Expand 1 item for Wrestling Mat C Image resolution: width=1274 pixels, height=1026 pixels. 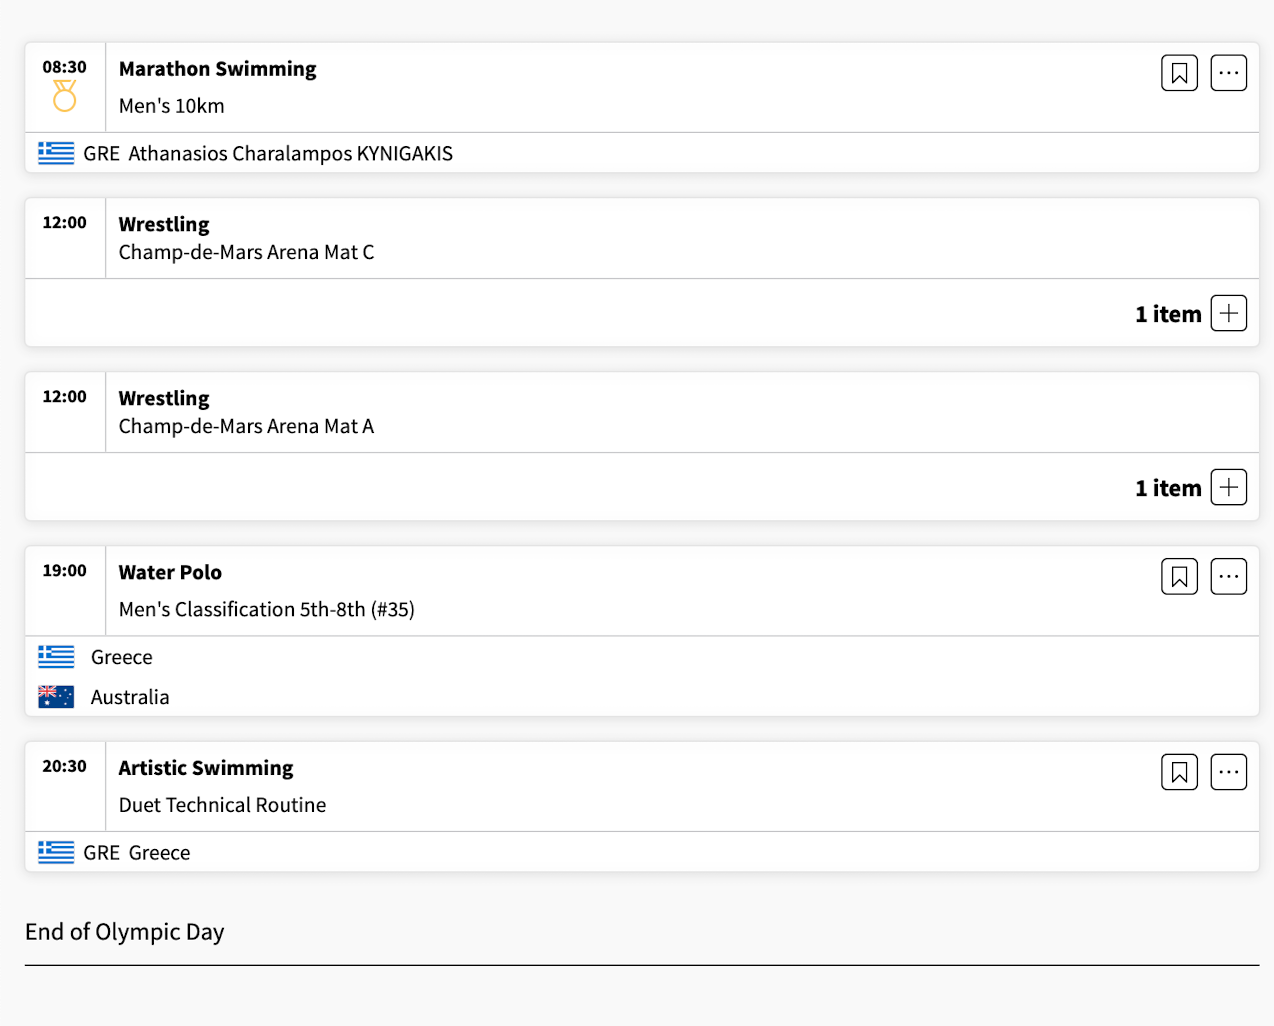[x=1228, y=313]
